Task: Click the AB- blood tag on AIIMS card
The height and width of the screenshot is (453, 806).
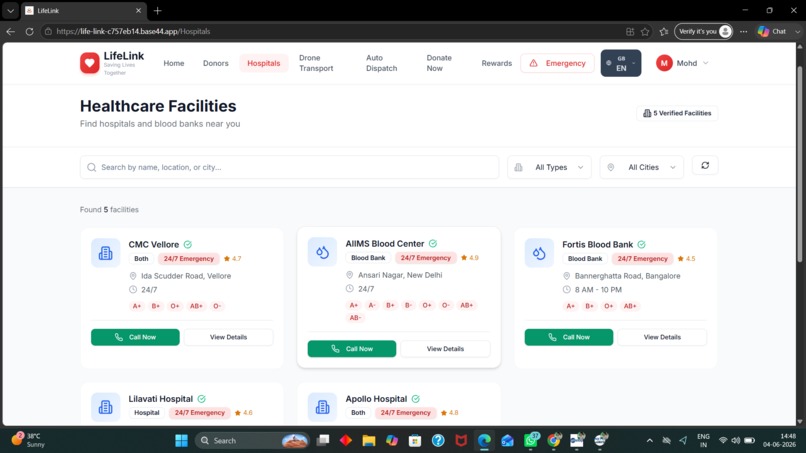Action: pos(355,318)
